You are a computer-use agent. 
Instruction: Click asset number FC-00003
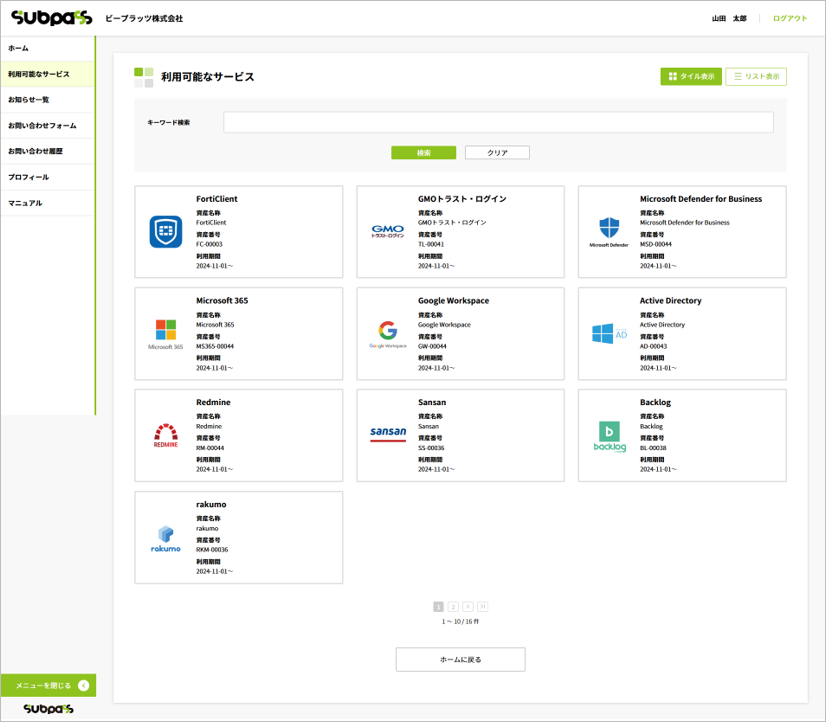tap(209, 244)
